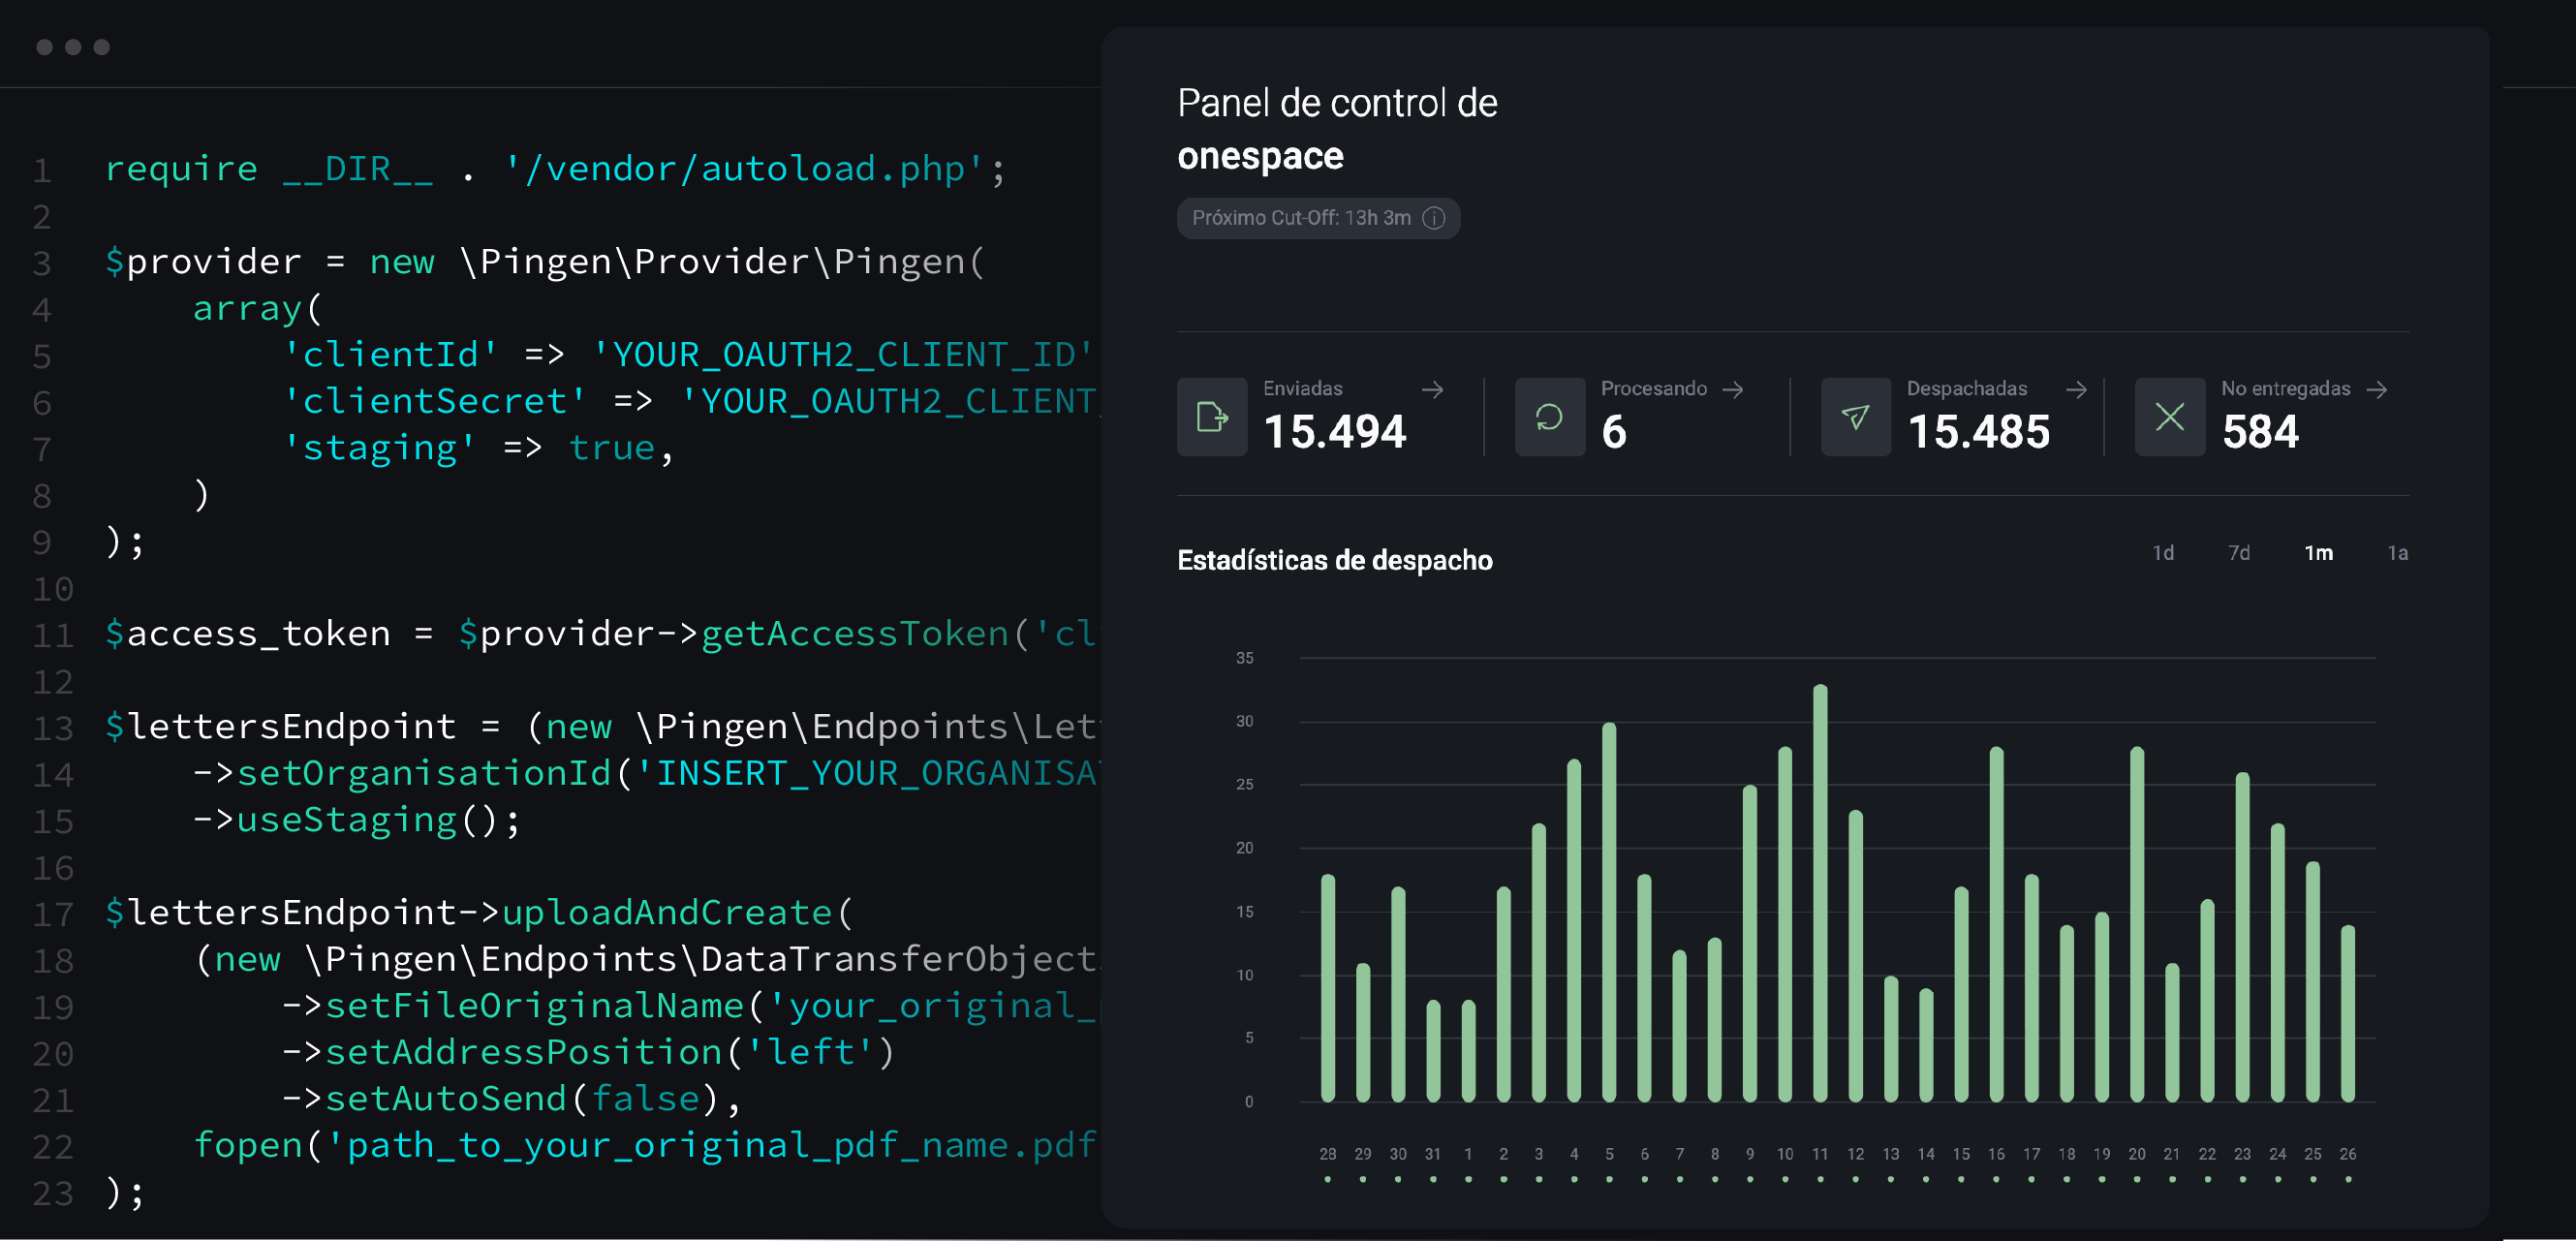
Task: Select the Enviadas document icon
Action: pyautogui.click(x=1211, y=417)
